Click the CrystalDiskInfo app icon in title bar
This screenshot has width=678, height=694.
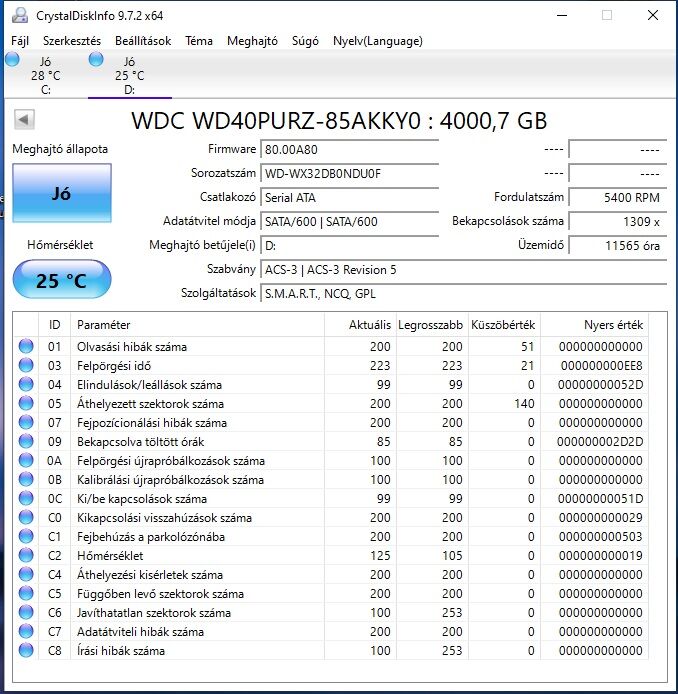pos(19,15)
